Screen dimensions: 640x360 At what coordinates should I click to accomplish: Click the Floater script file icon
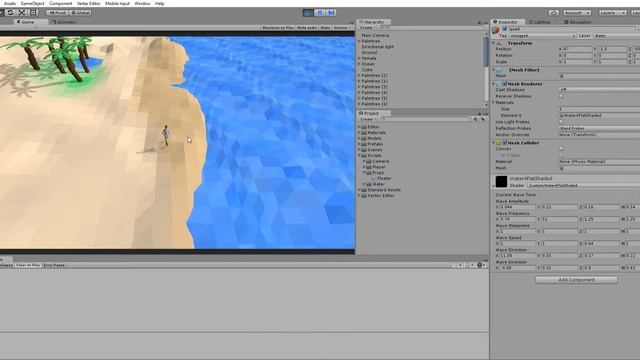[x=374, y=178]
